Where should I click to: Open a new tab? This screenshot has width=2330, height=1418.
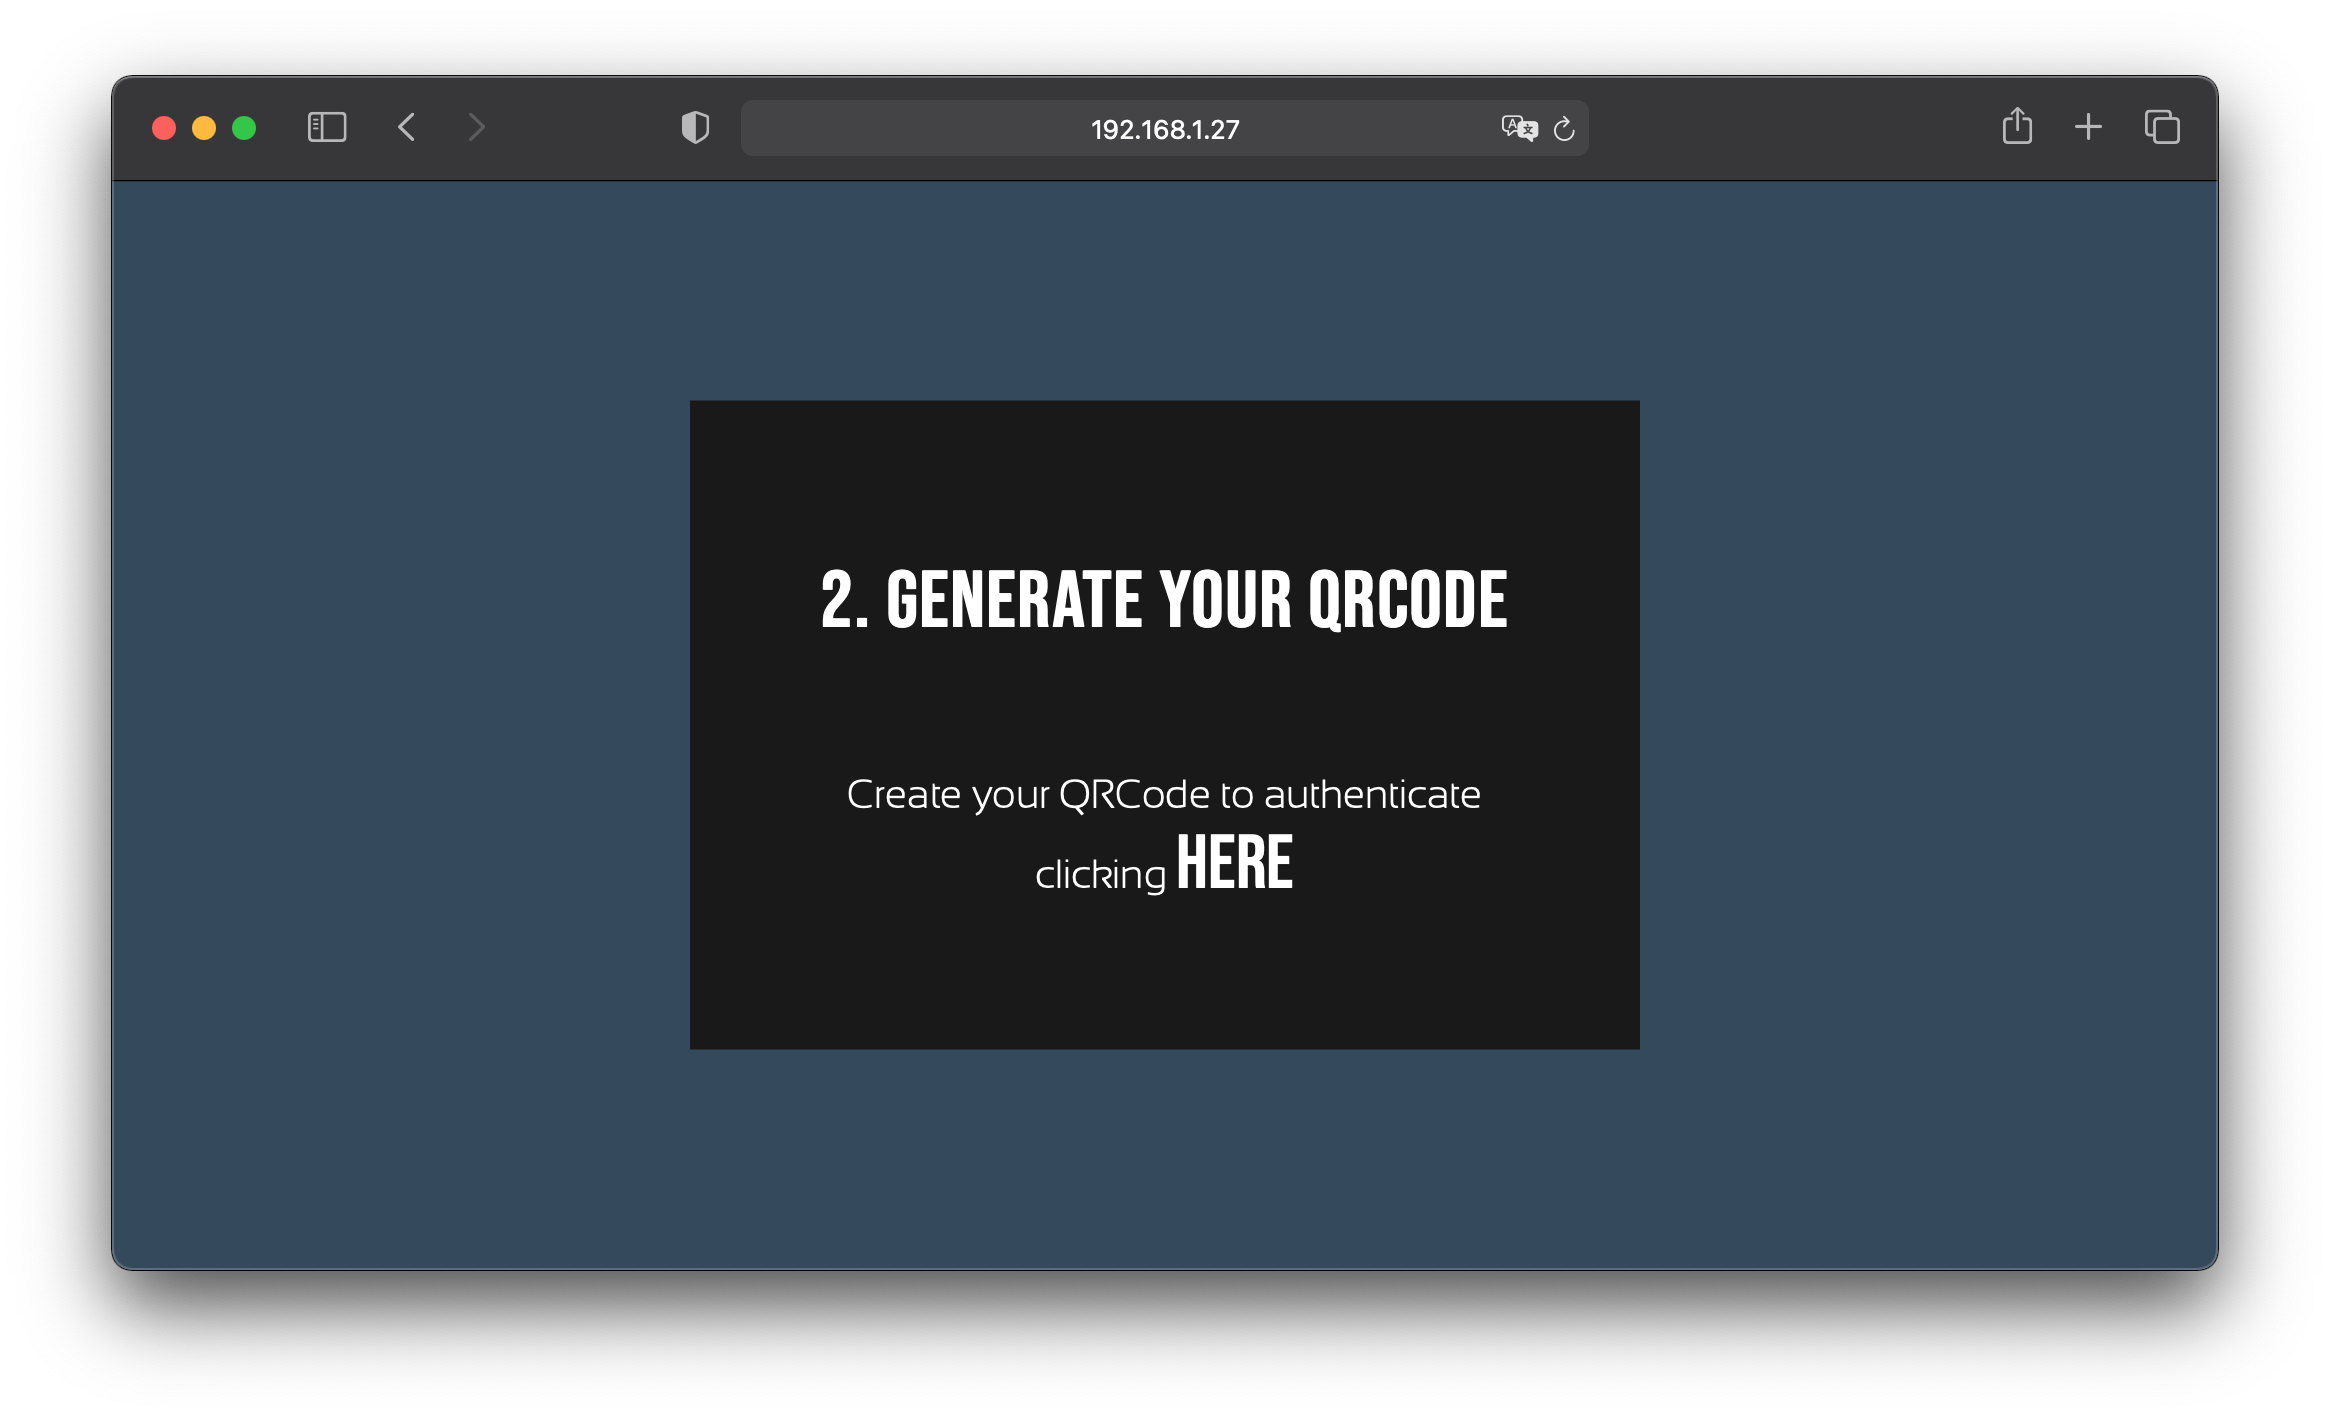pyautogui.click(x=2088, y=127)
